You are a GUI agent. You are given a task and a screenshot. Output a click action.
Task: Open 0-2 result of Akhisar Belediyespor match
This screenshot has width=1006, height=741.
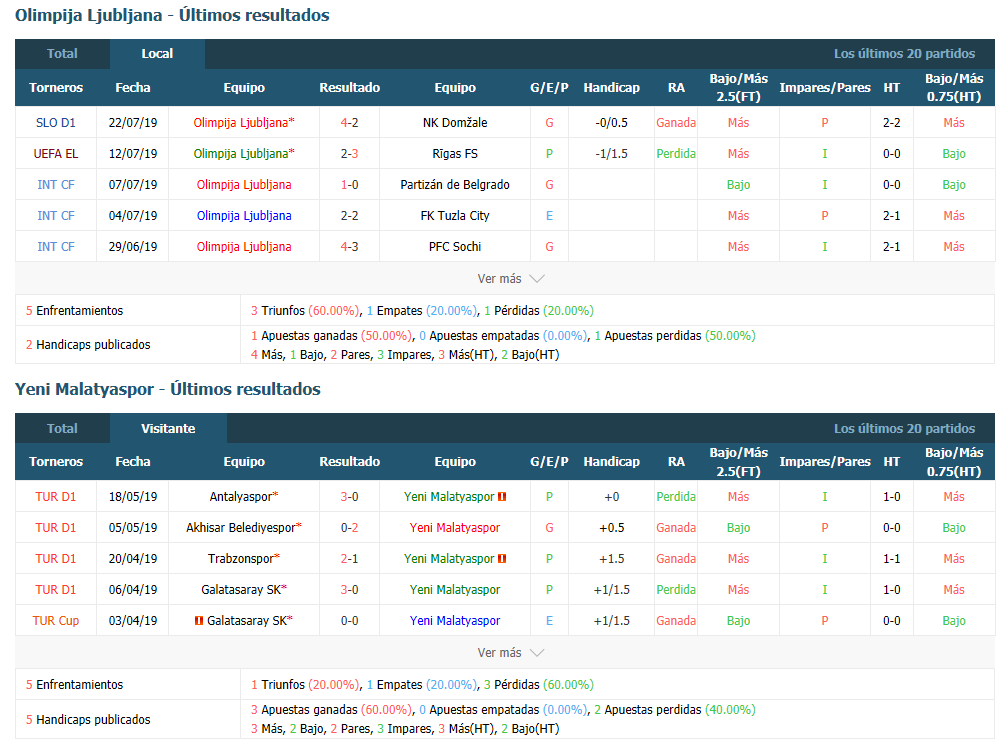pos(350,527)
